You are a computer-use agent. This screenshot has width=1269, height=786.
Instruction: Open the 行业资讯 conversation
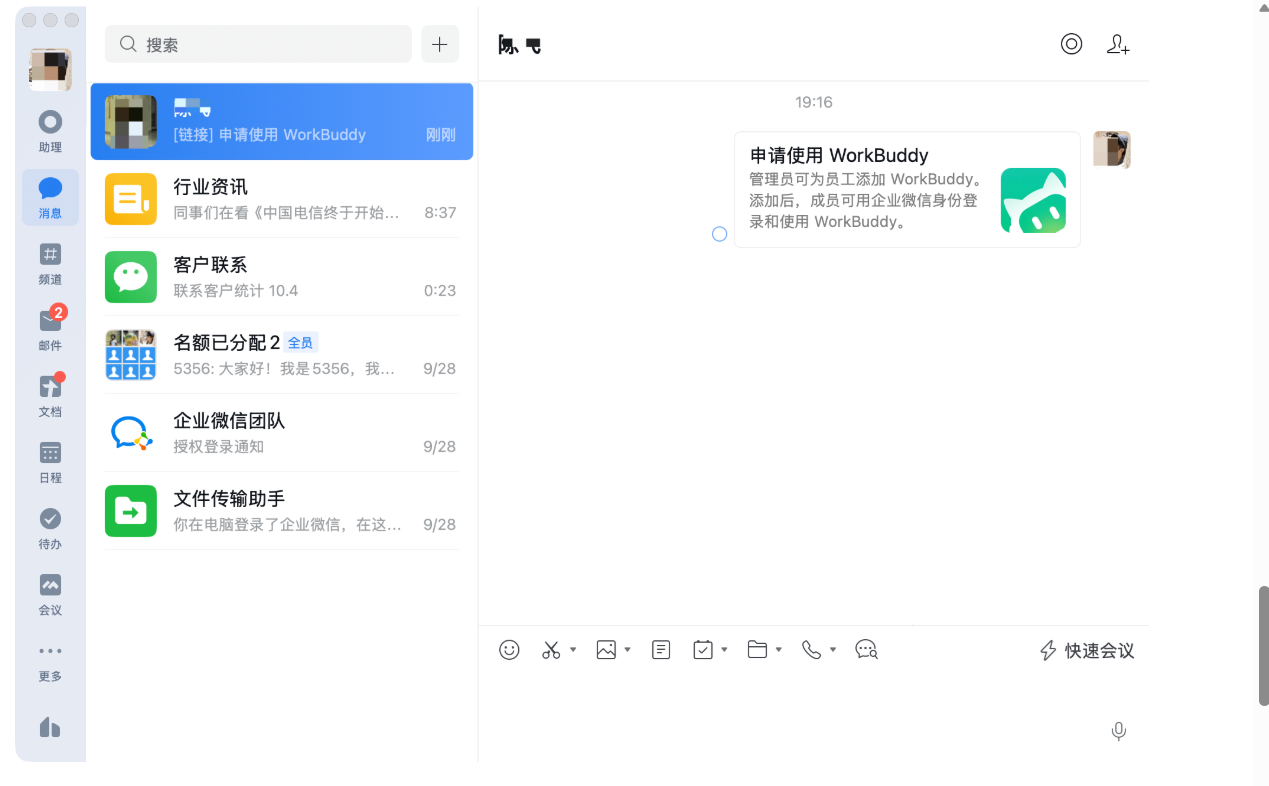(282, 199)
